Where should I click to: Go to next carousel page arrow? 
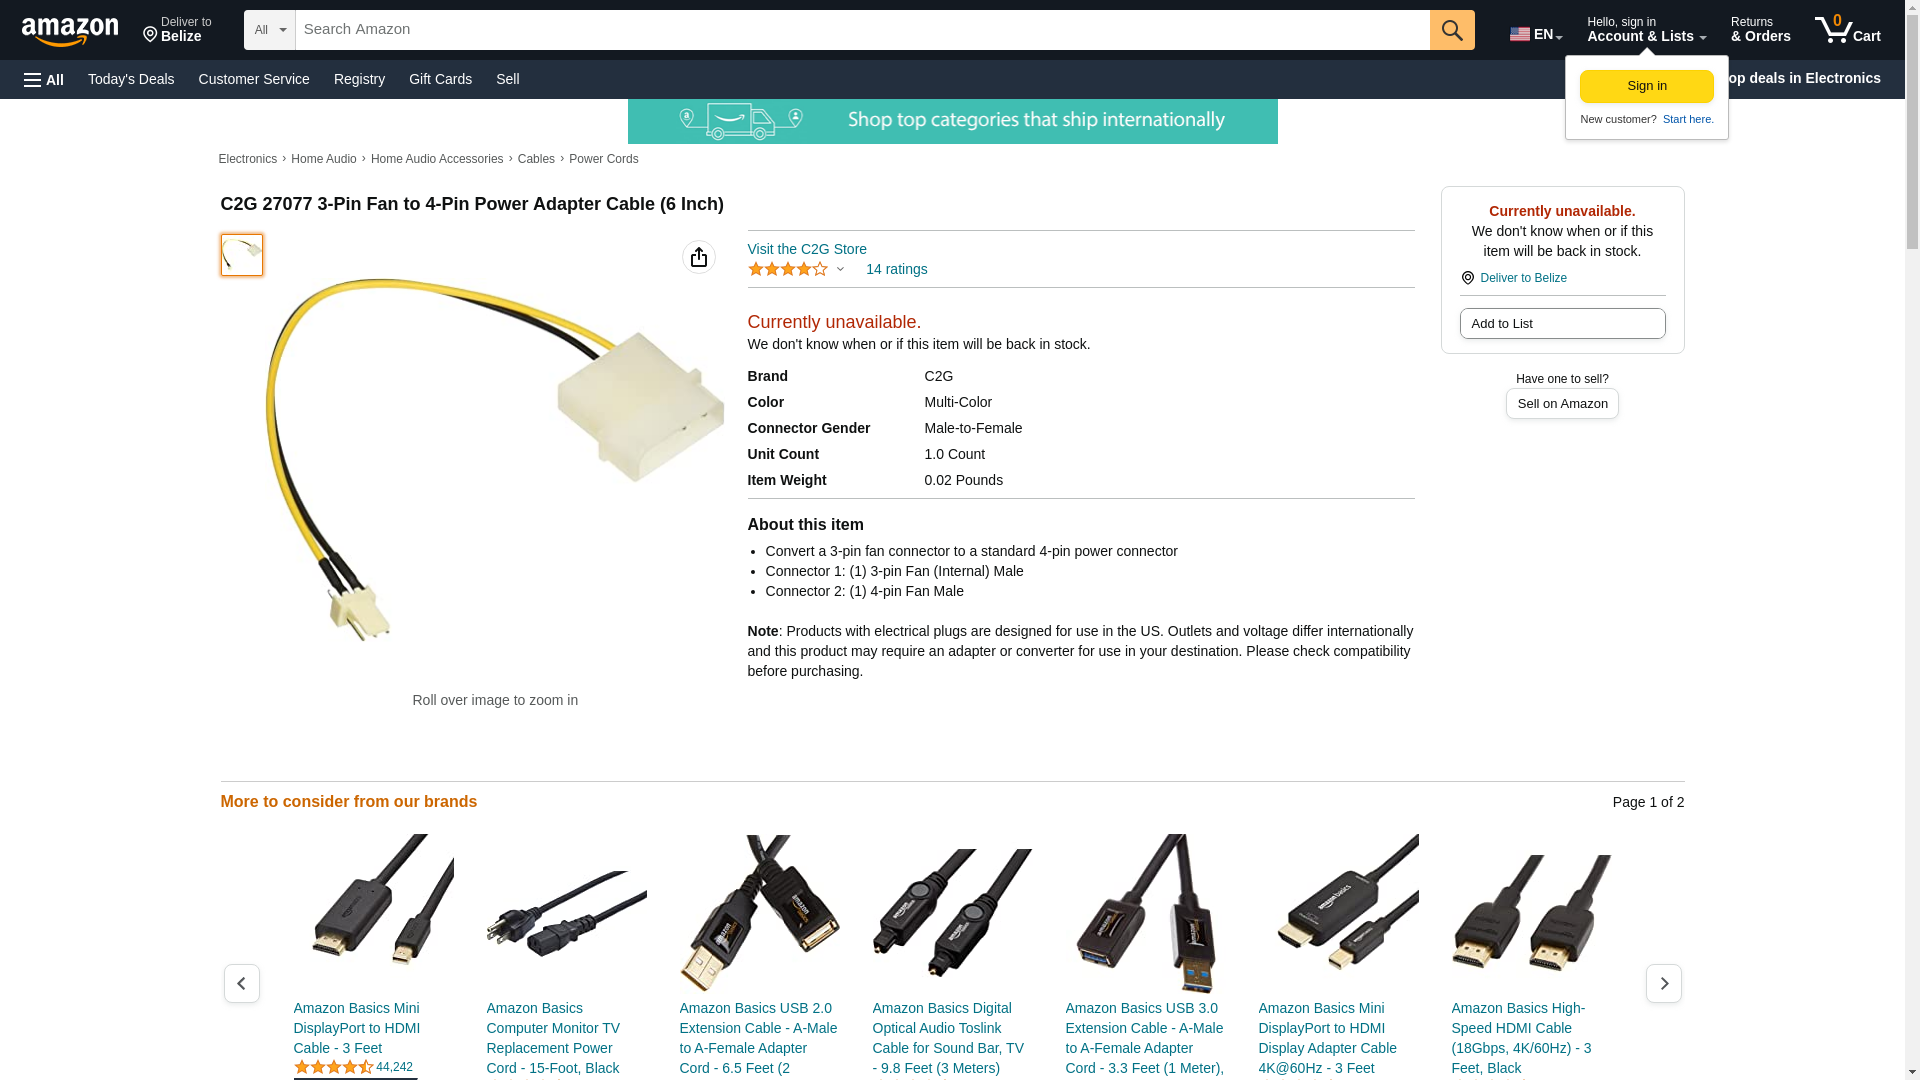click(1664, 984)
